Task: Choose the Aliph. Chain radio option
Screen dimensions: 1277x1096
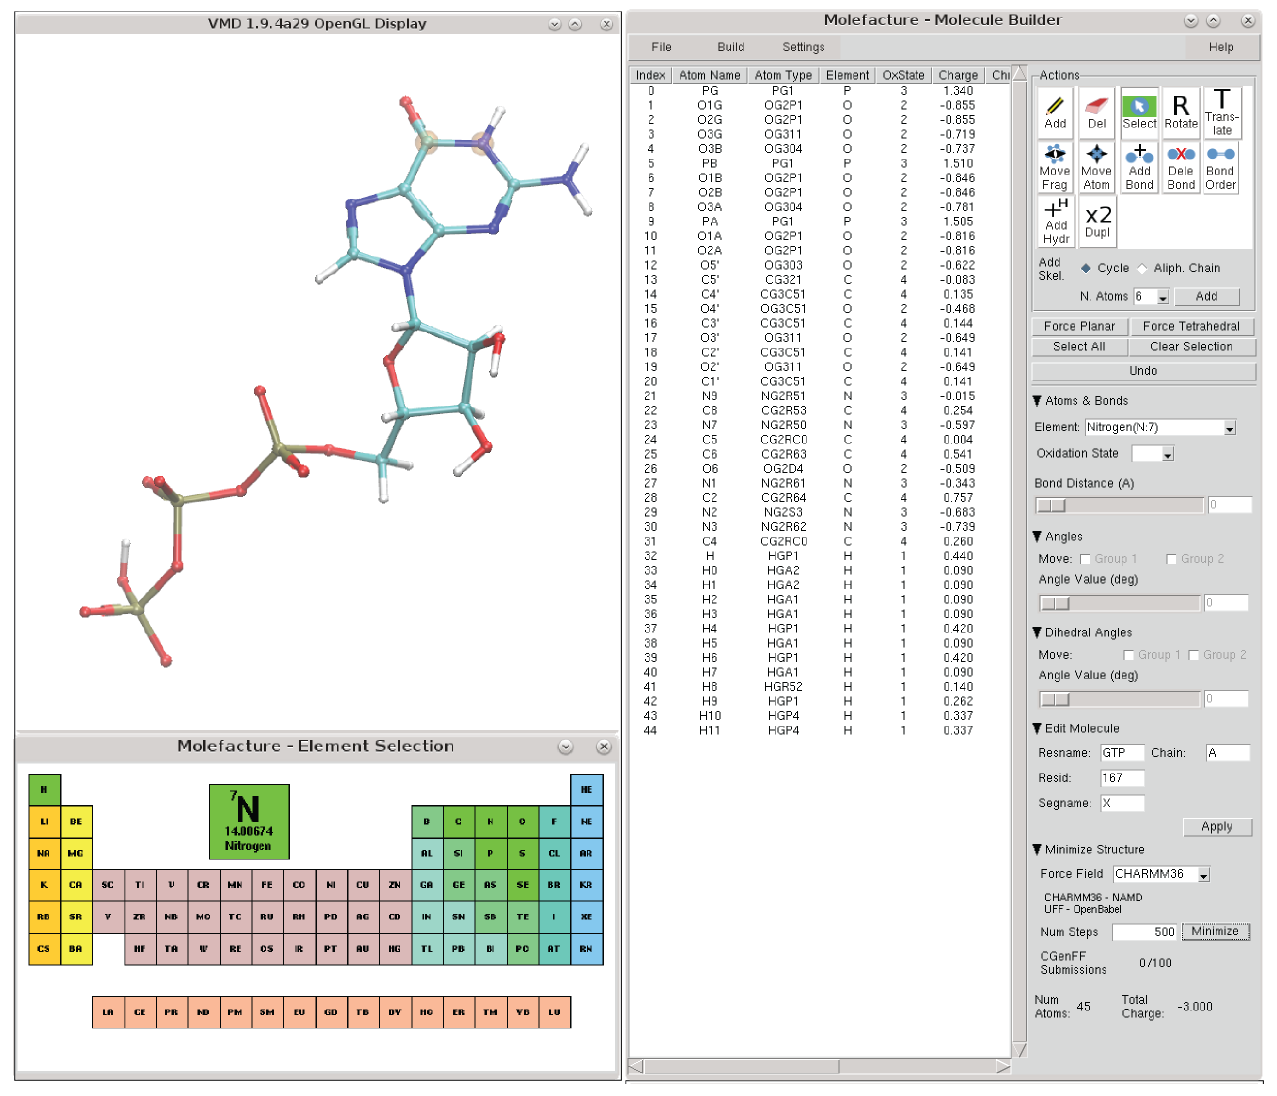Action: (1143, 268)
